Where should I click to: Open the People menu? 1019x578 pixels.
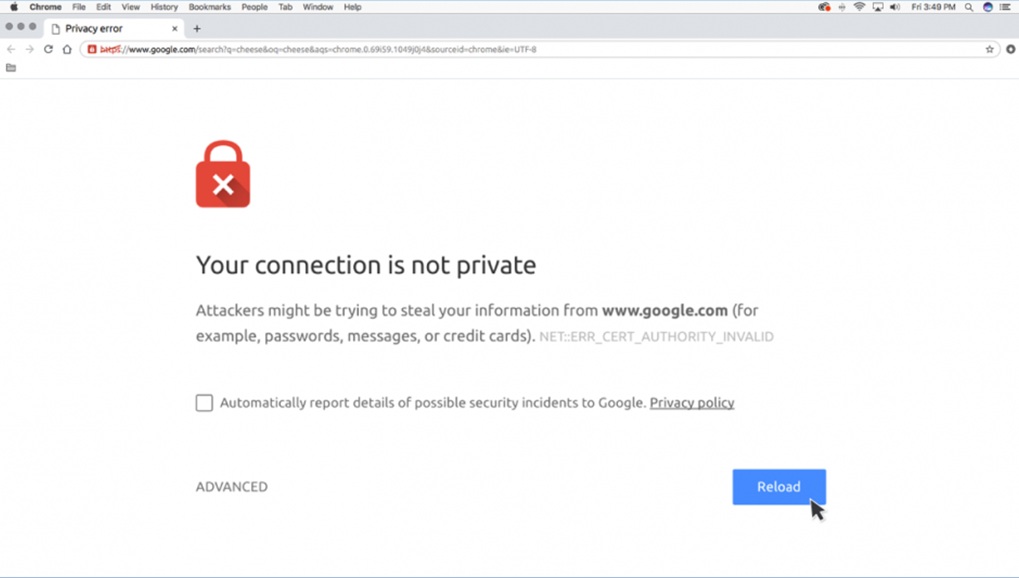pos(254,7)
